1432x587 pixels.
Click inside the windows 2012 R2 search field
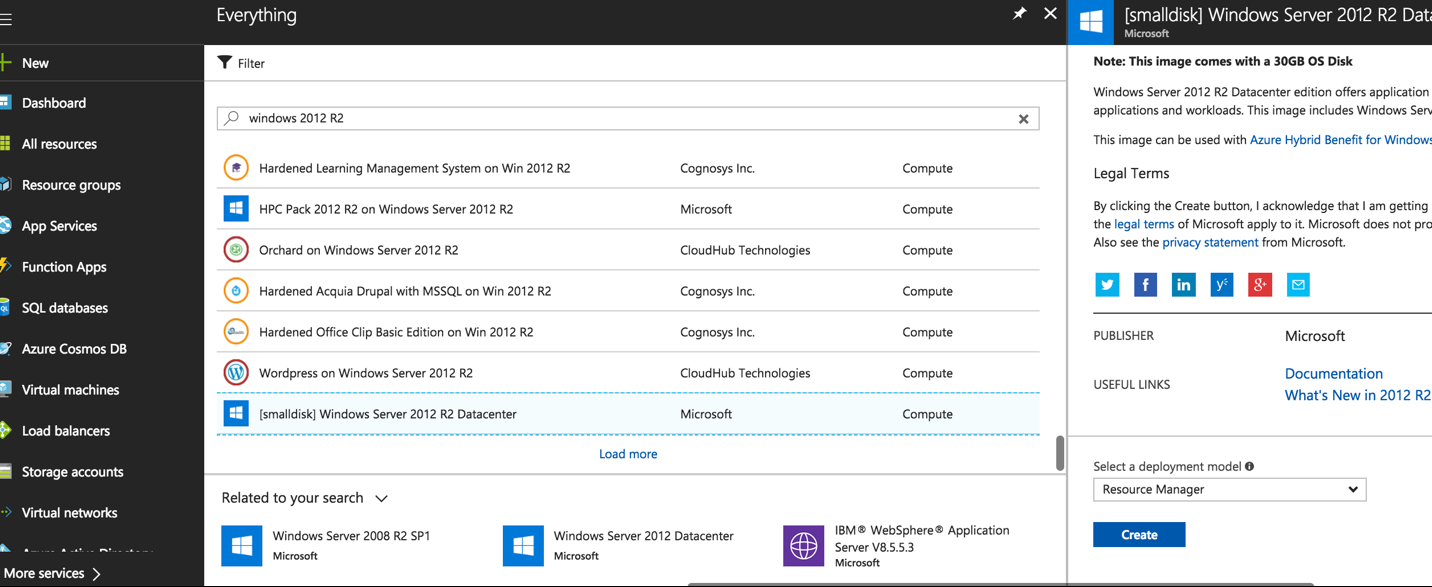(600, 118)
